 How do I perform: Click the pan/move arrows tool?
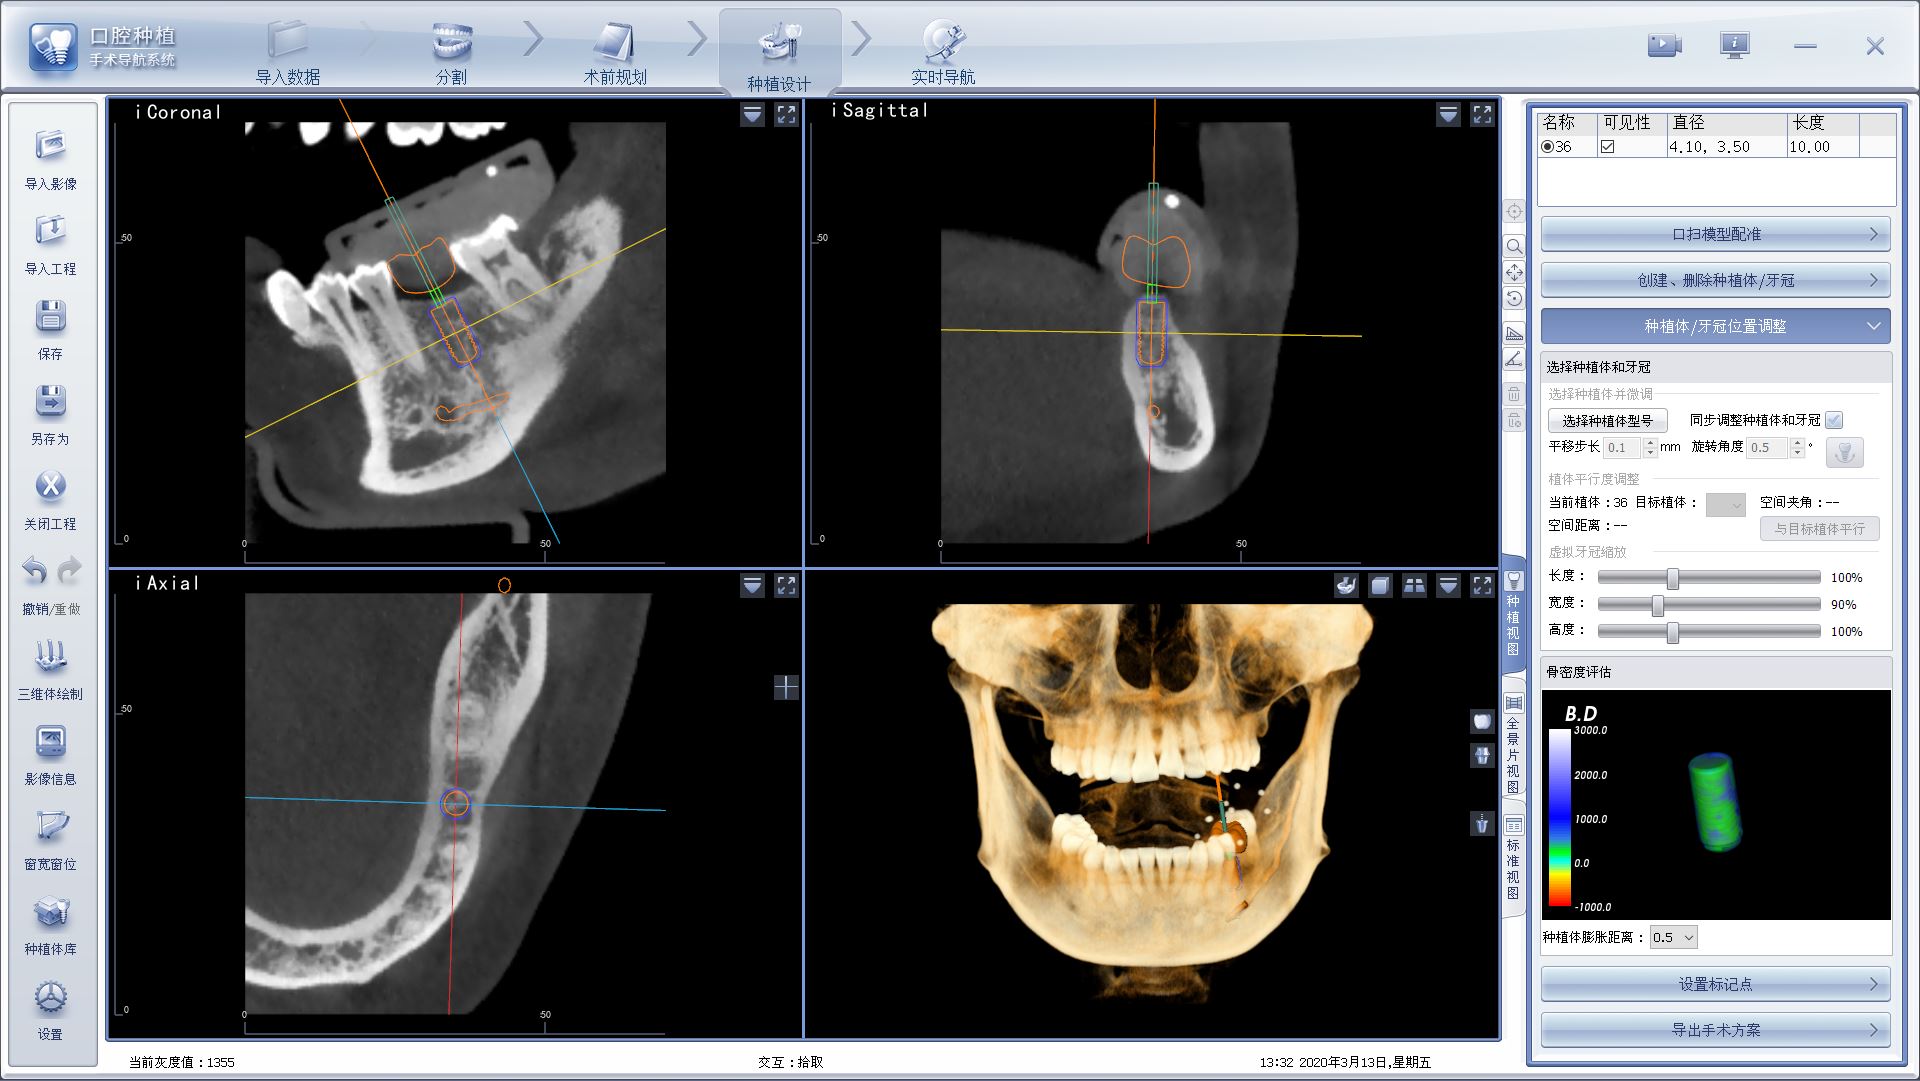[x=1514, y=272]
